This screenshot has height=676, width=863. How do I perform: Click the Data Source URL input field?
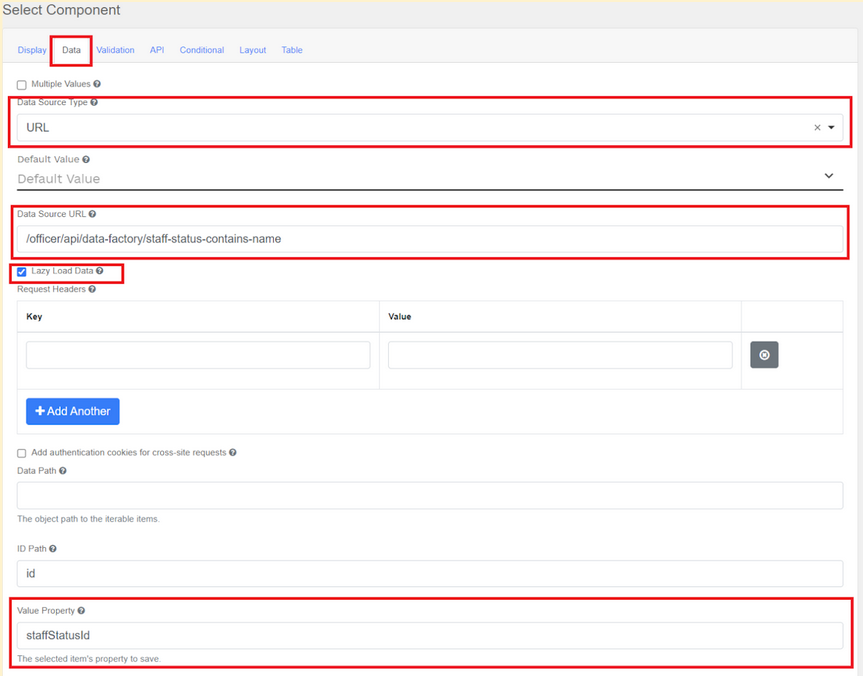(x=430, y=238)
